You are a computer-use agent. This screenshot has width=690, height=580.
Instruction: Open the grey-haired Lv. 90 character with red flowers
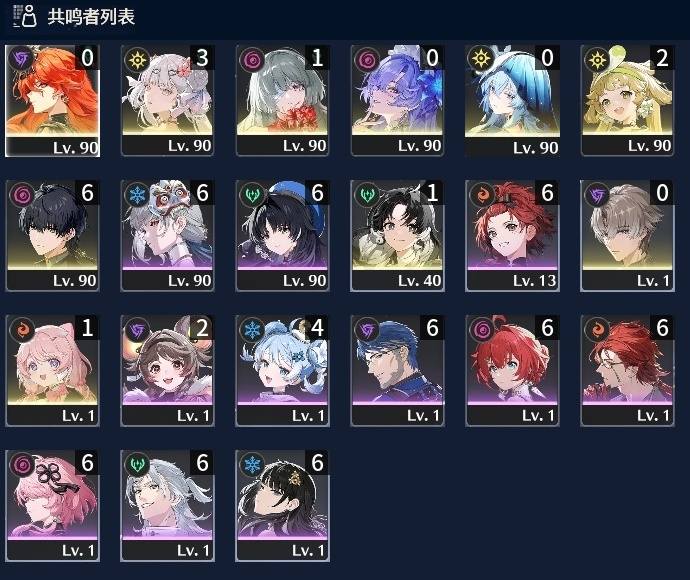pos(282,100)
